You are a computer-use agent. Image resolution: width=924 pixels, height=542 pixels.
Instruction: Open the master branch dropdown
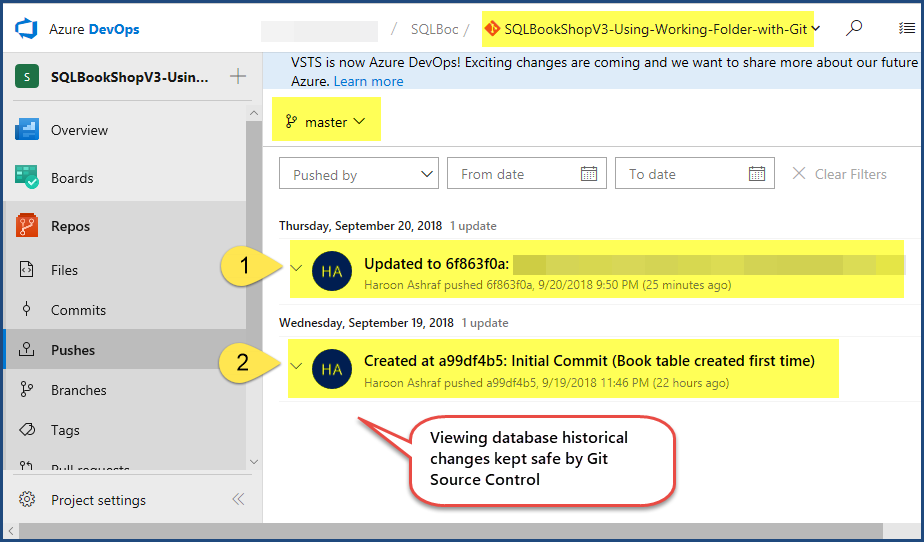pyautogui.click(x=326, y=121)
